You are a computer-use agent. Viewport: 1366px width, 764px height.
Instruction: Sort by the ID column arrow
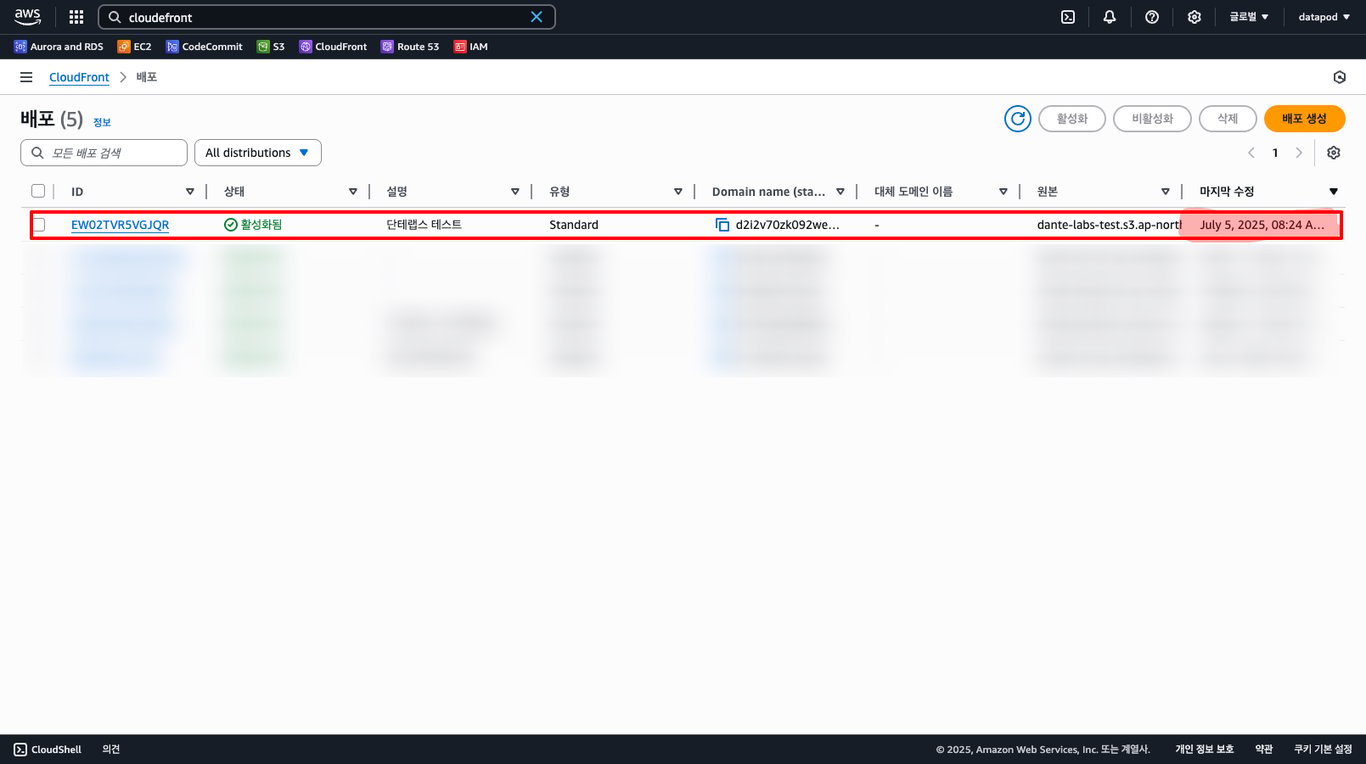tap(190, 191)
